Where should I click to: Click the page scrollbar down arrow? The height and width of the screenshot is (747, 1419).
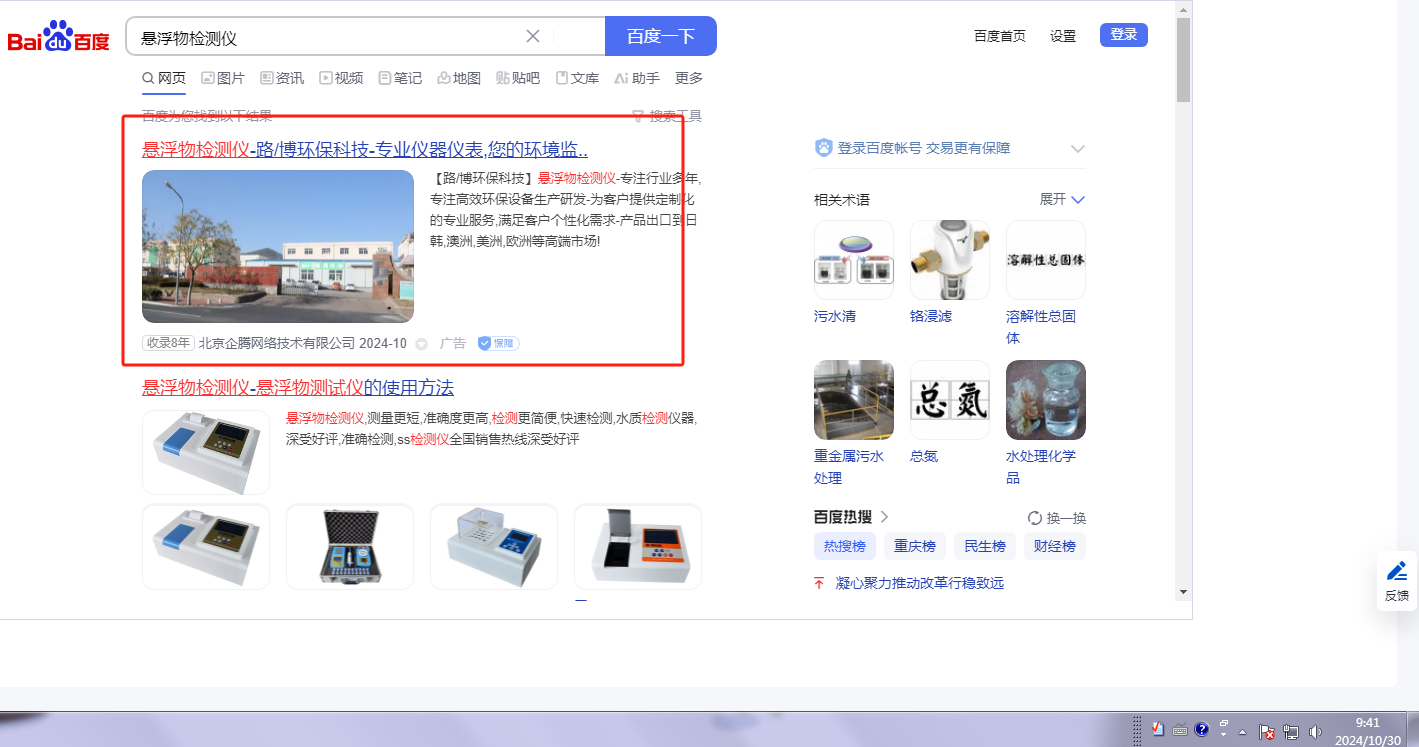click(1184, 592)
